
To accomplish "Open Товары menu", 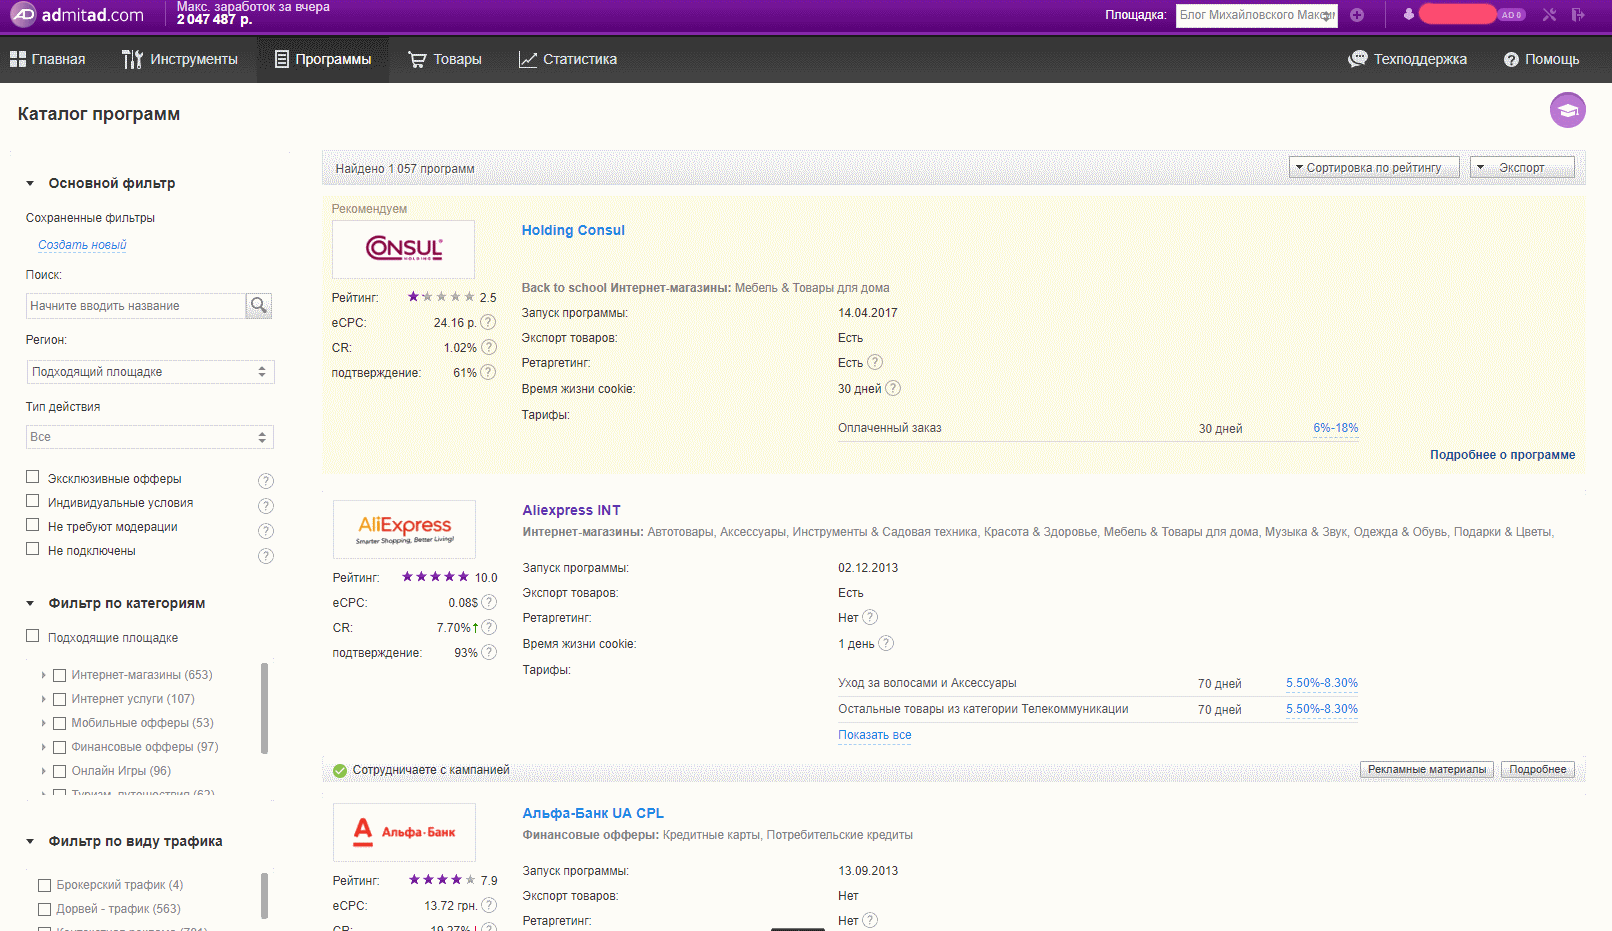I will tap(445, 59).
